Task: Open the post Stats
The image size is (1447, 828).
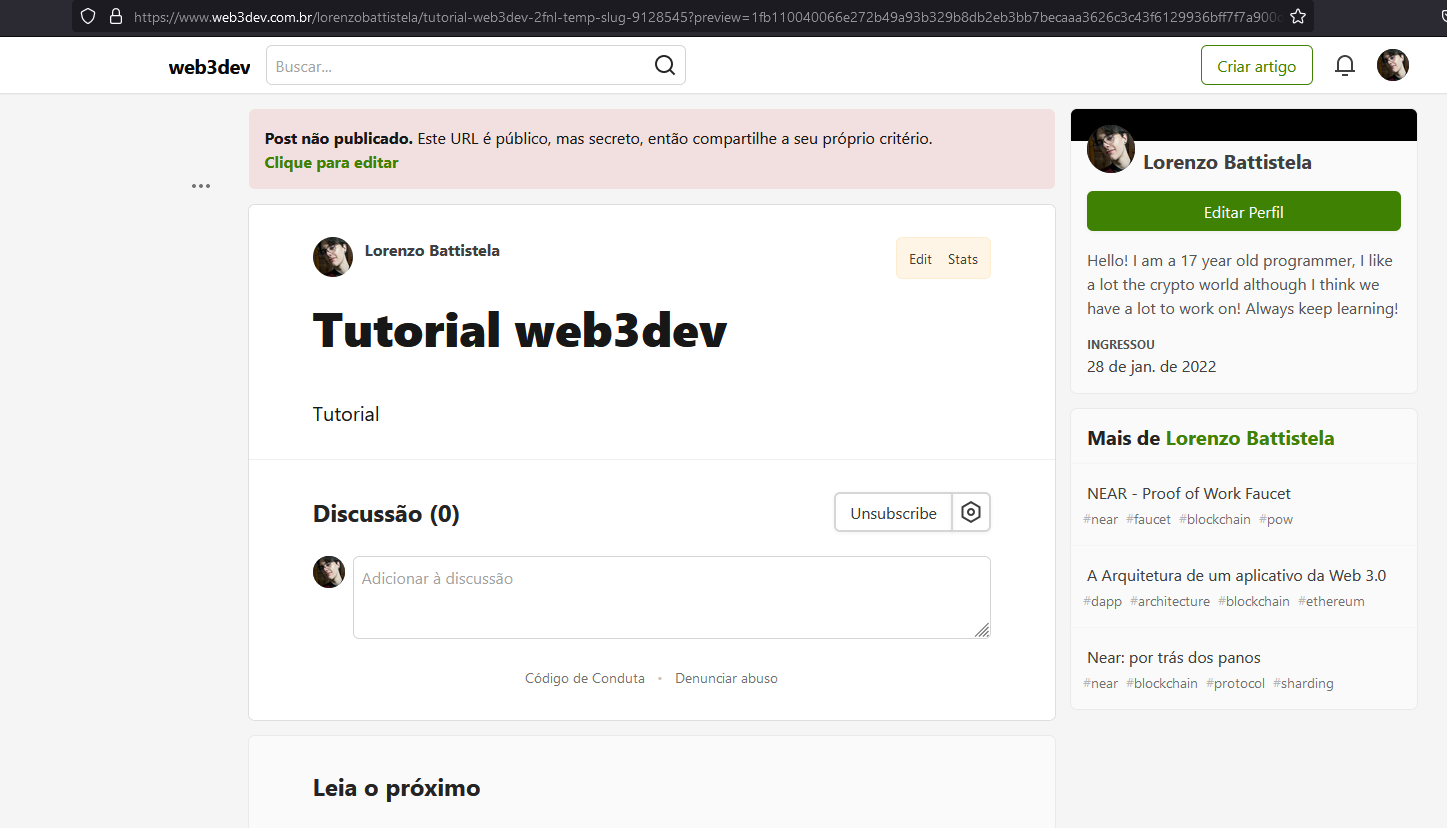Action: coord(962,259)
